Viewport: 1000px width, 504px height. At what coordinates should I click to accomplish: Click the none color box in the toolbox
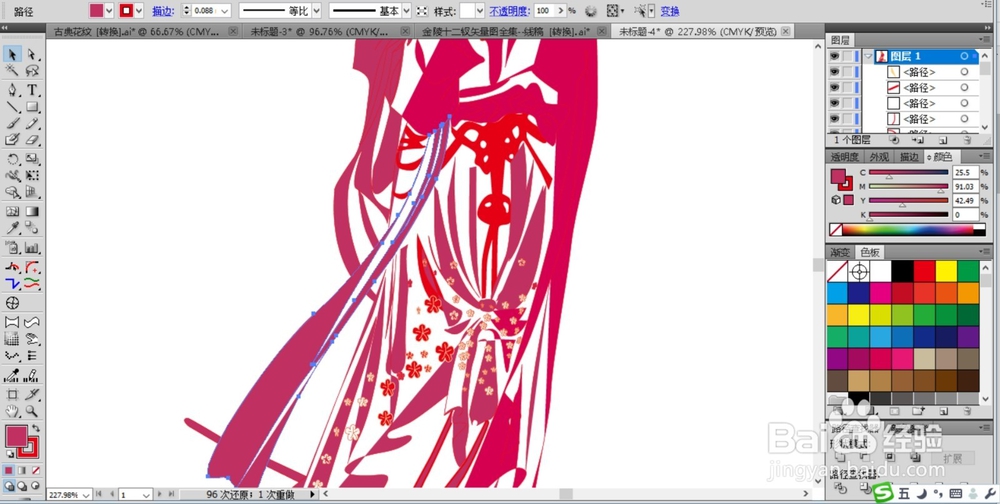(x=36, y=470)
